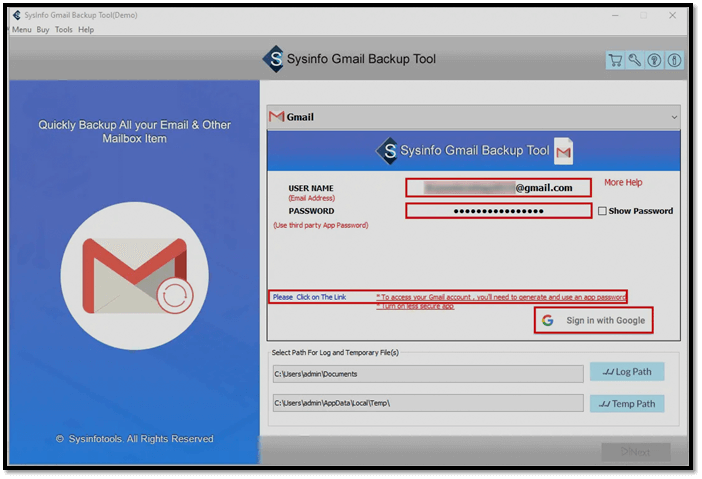Screen dimensions: 702x479
Task: Enable the Show Password checkbox
Action: point(602,211)
